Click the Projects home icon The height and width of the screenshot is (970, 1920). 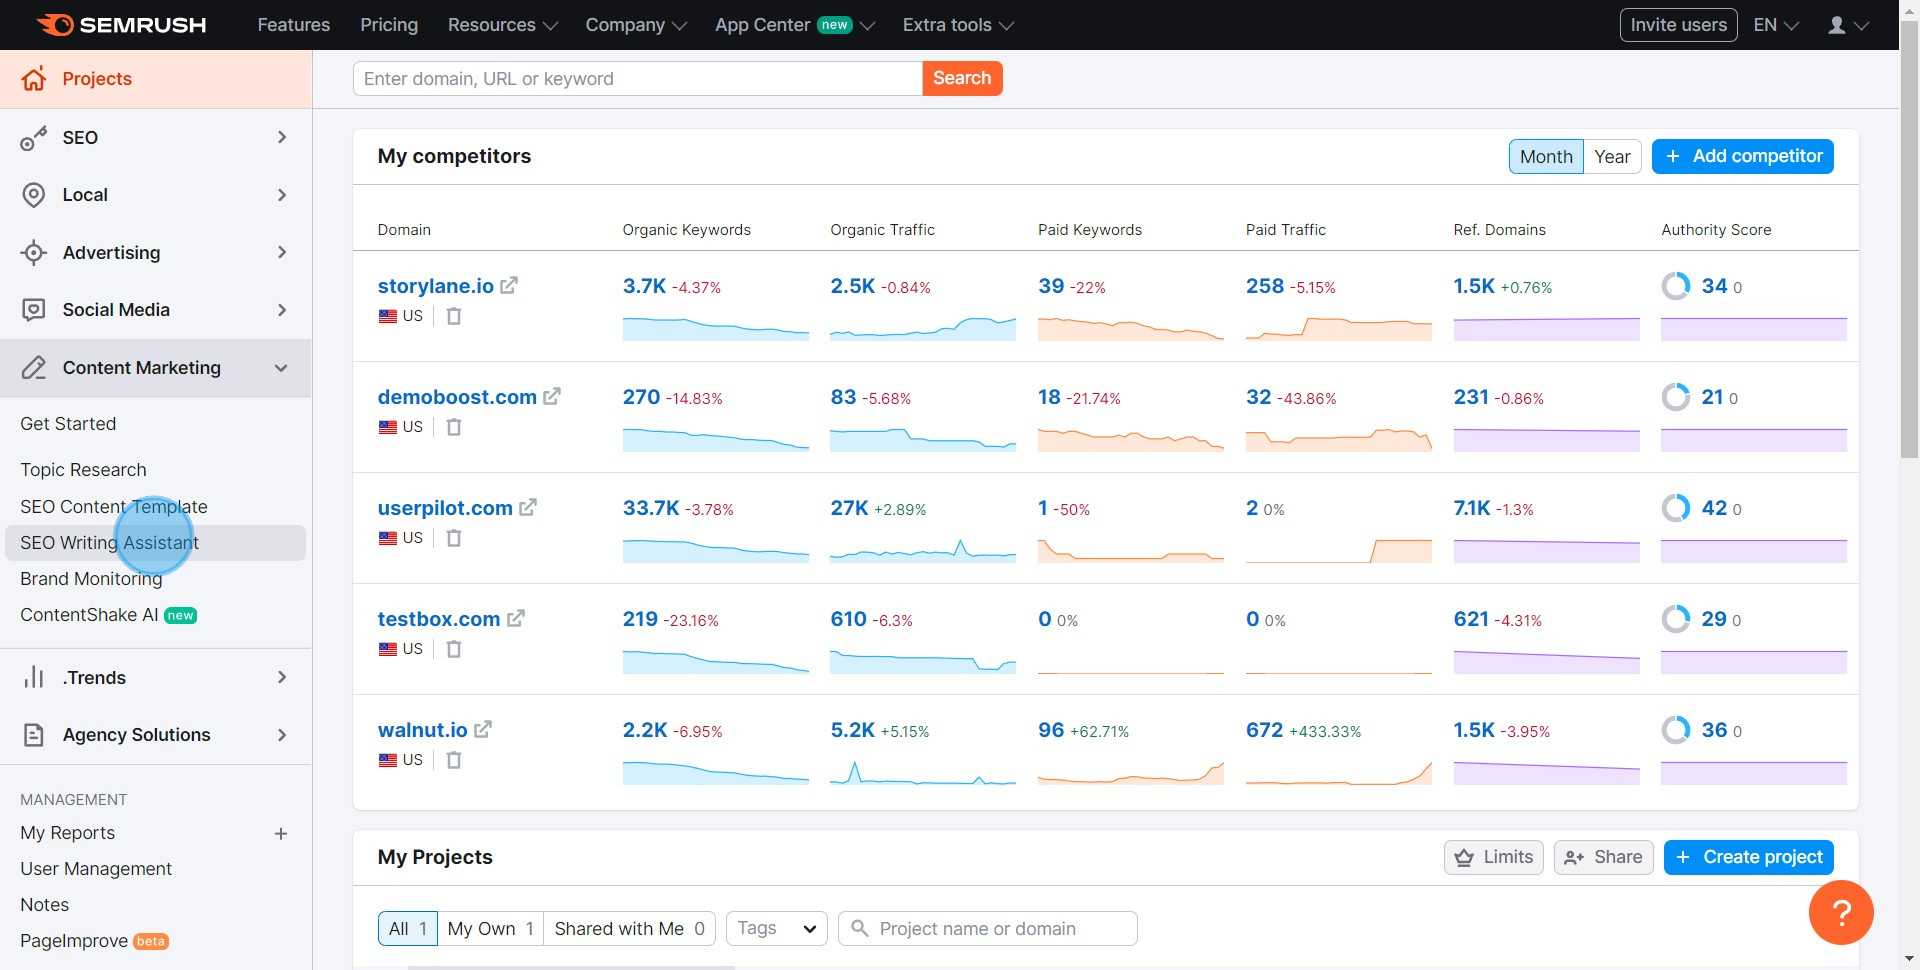34,79
